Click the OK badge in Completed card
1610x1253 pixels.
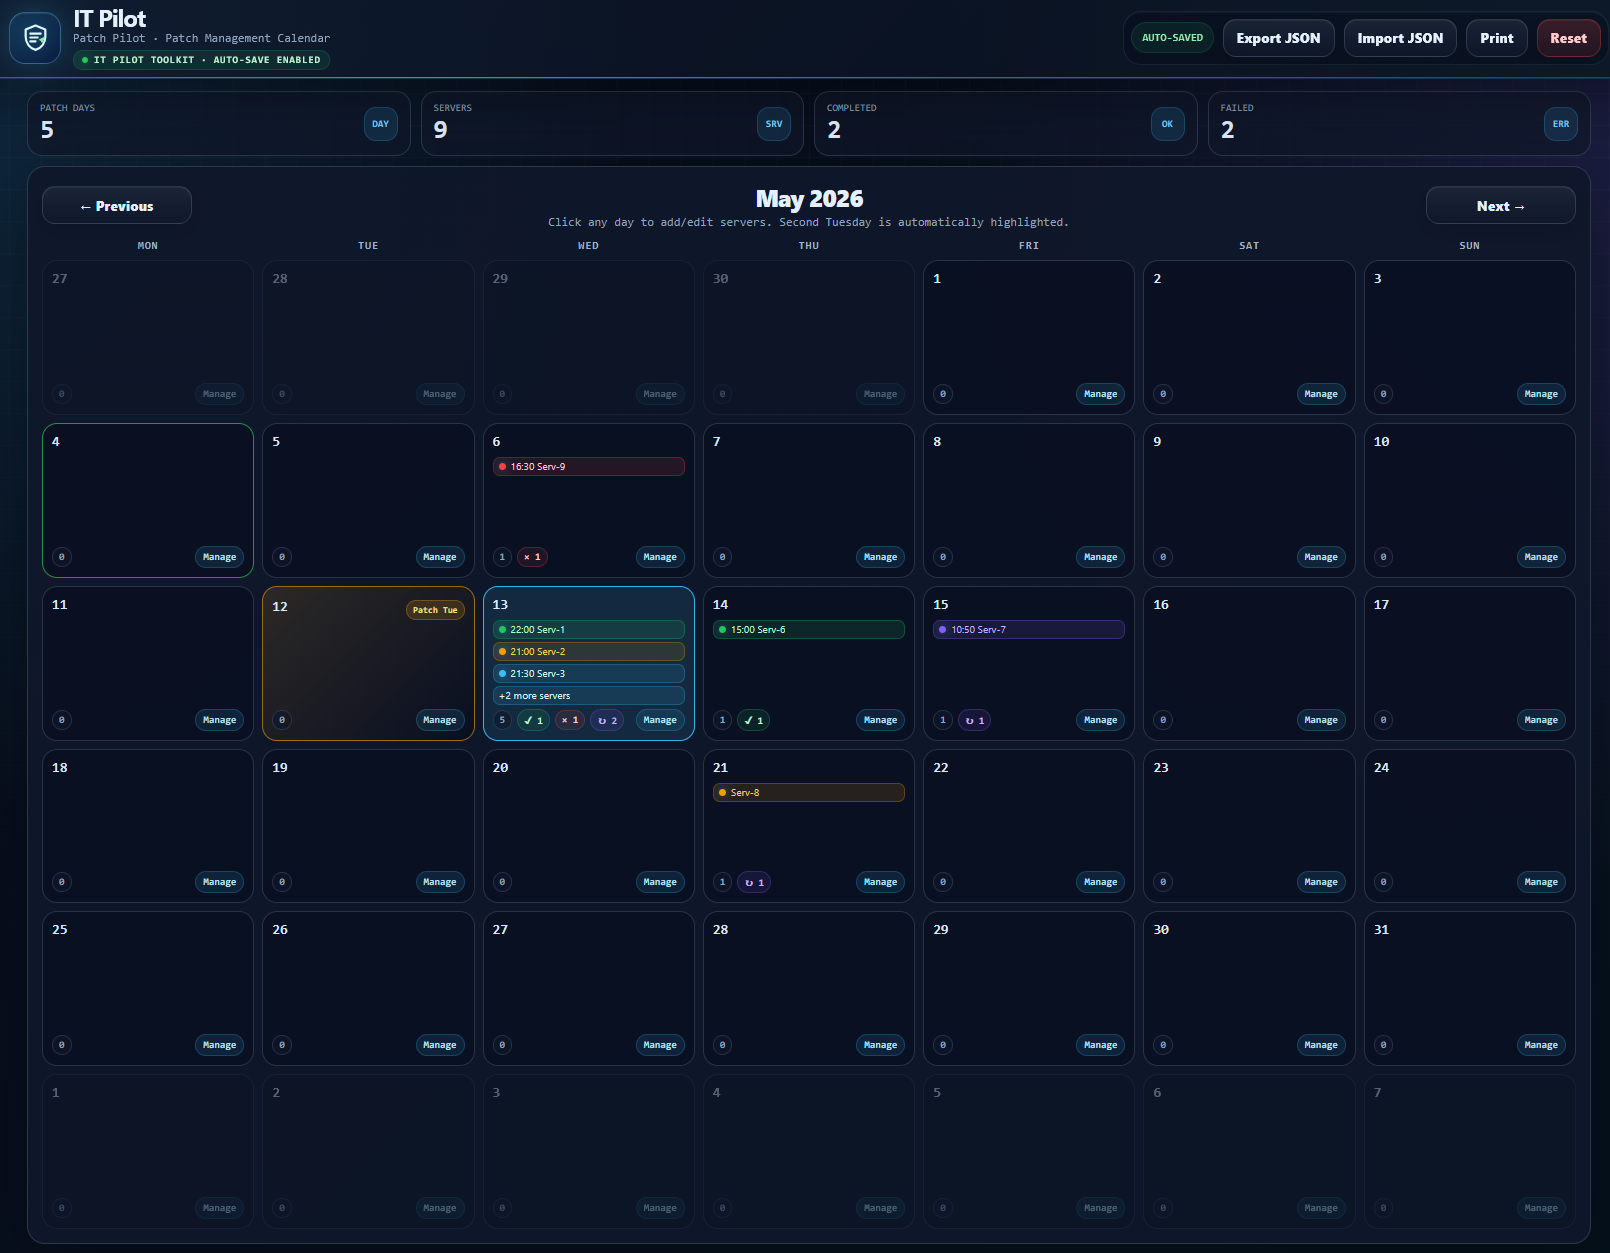[1168, 124]
